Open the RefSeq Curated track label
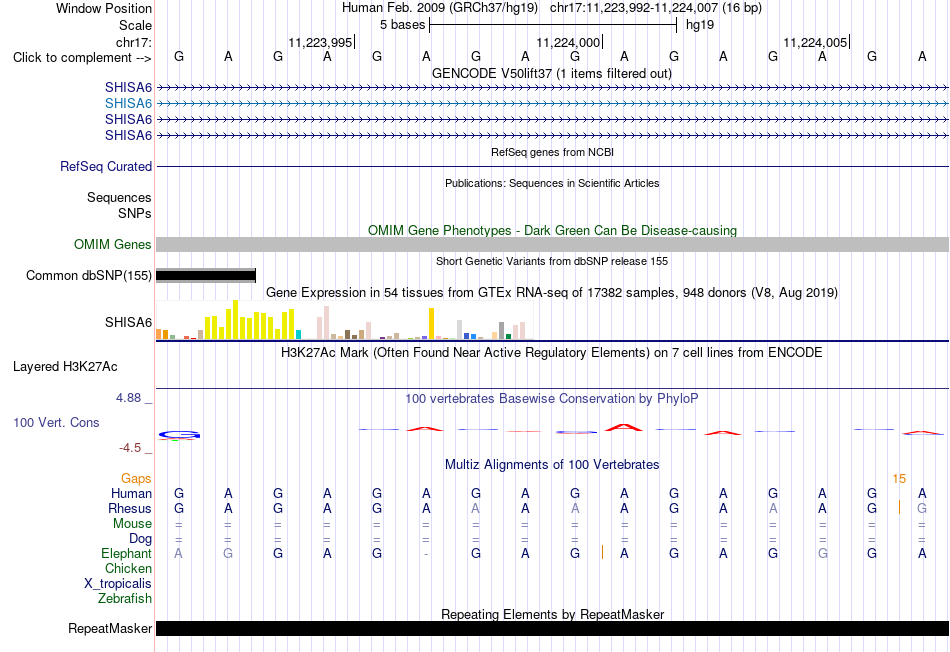This screenshot has height=652, width=950. [105, 167]
